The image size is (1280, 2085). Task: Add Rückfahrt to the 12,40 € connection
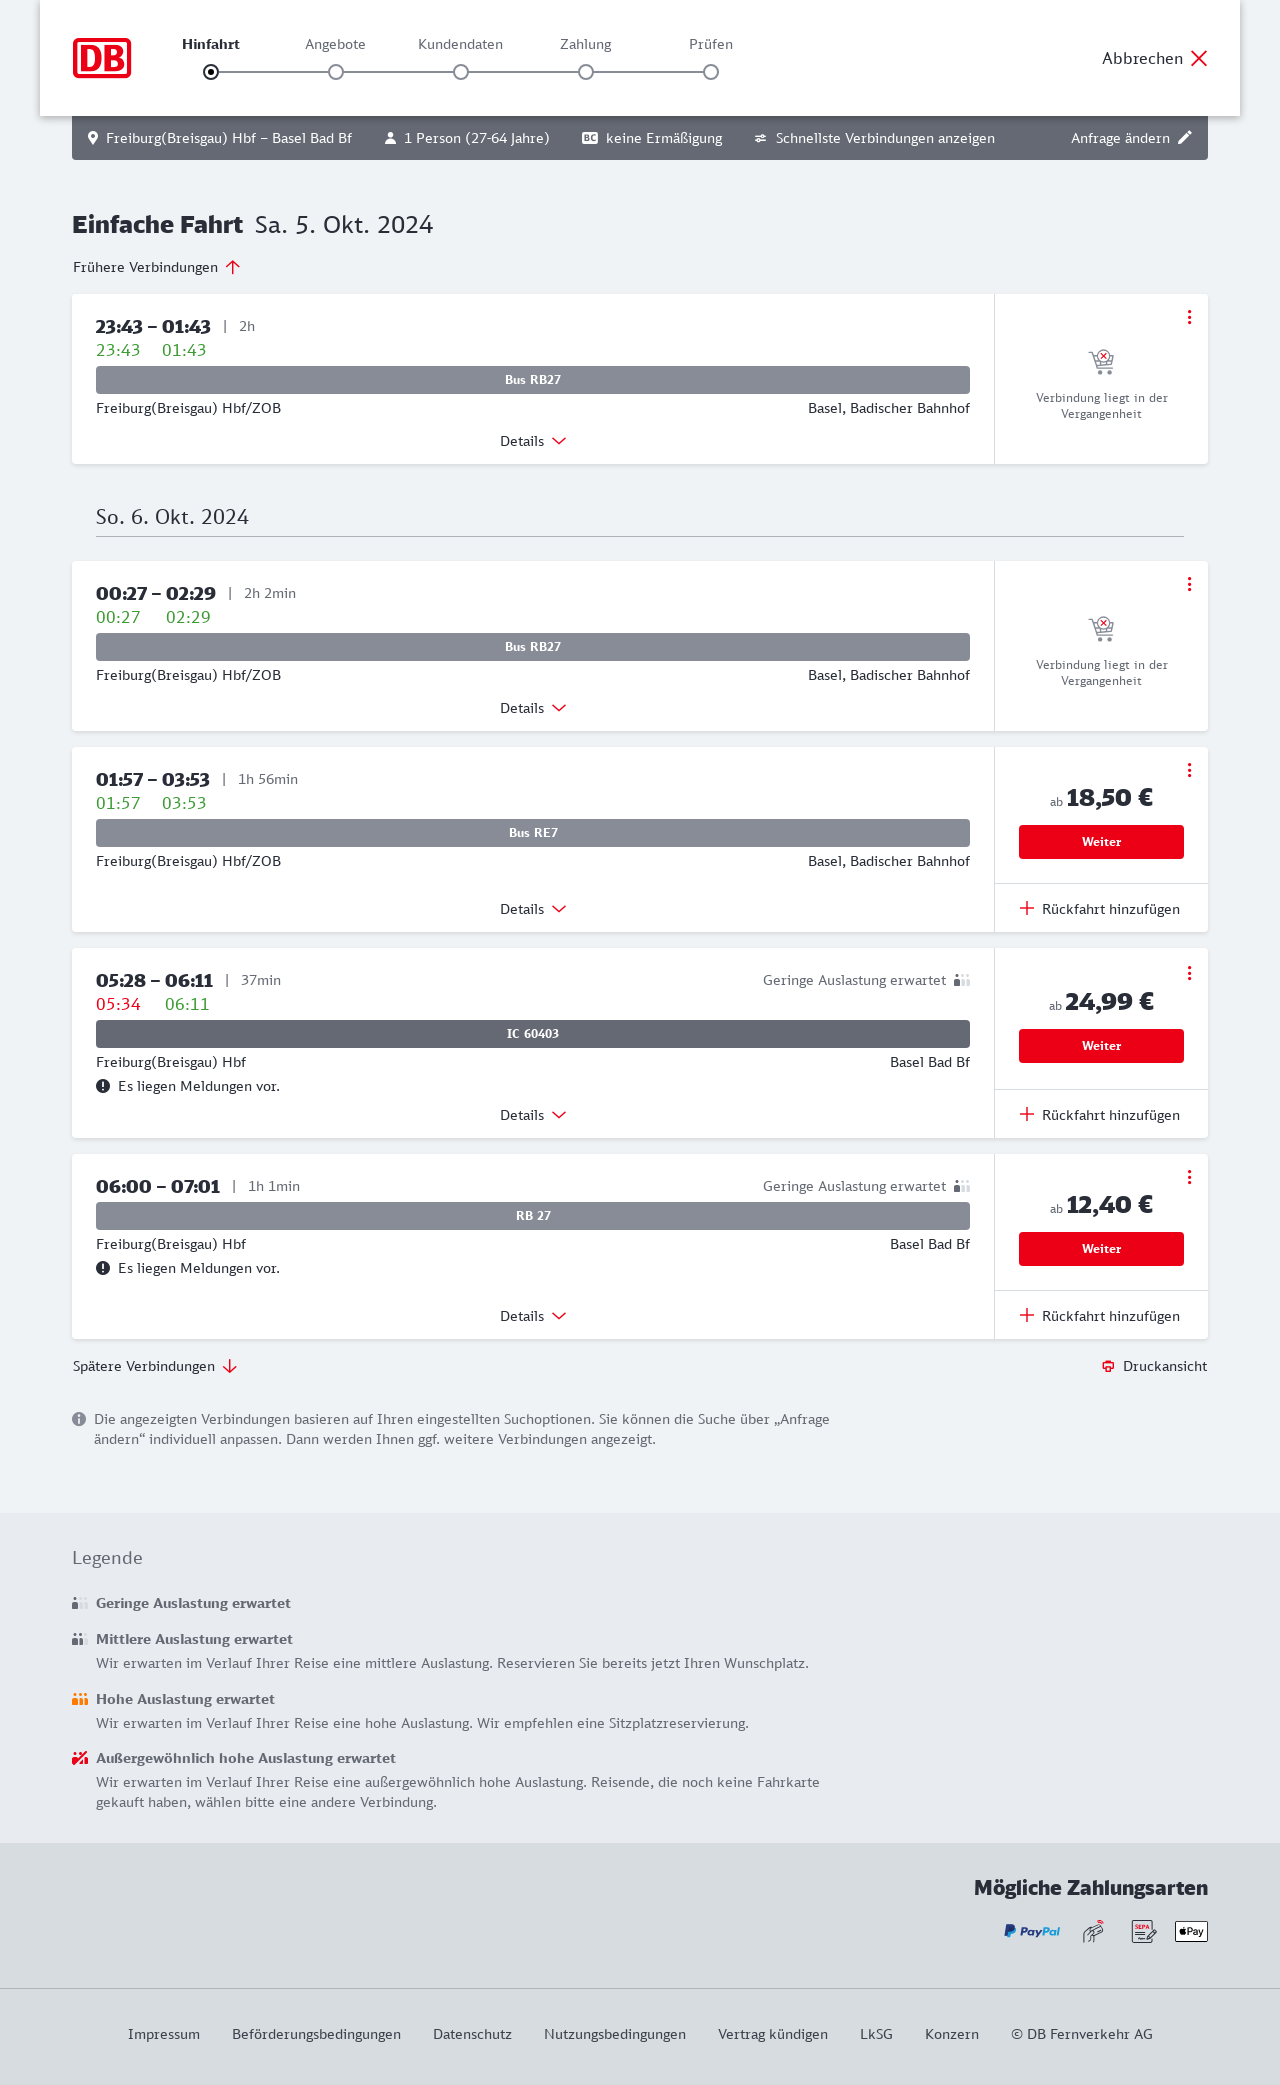click(x=1100, y=1316)
